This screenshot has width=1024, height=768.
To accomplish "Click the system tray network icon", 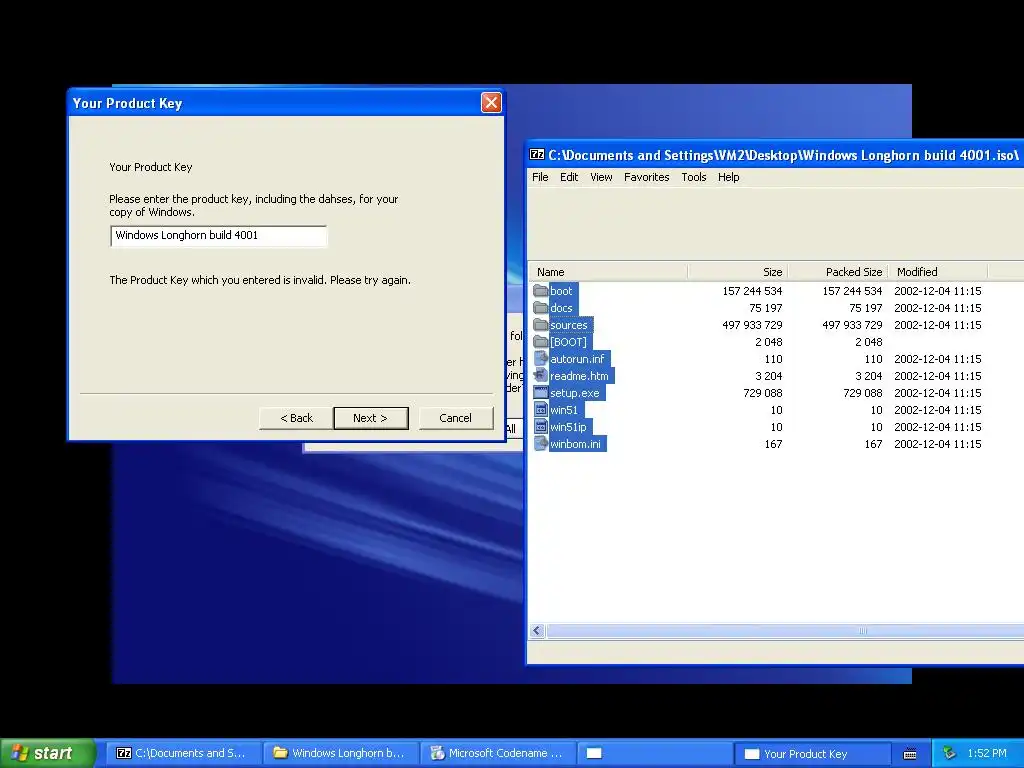I will coord(949,753).
